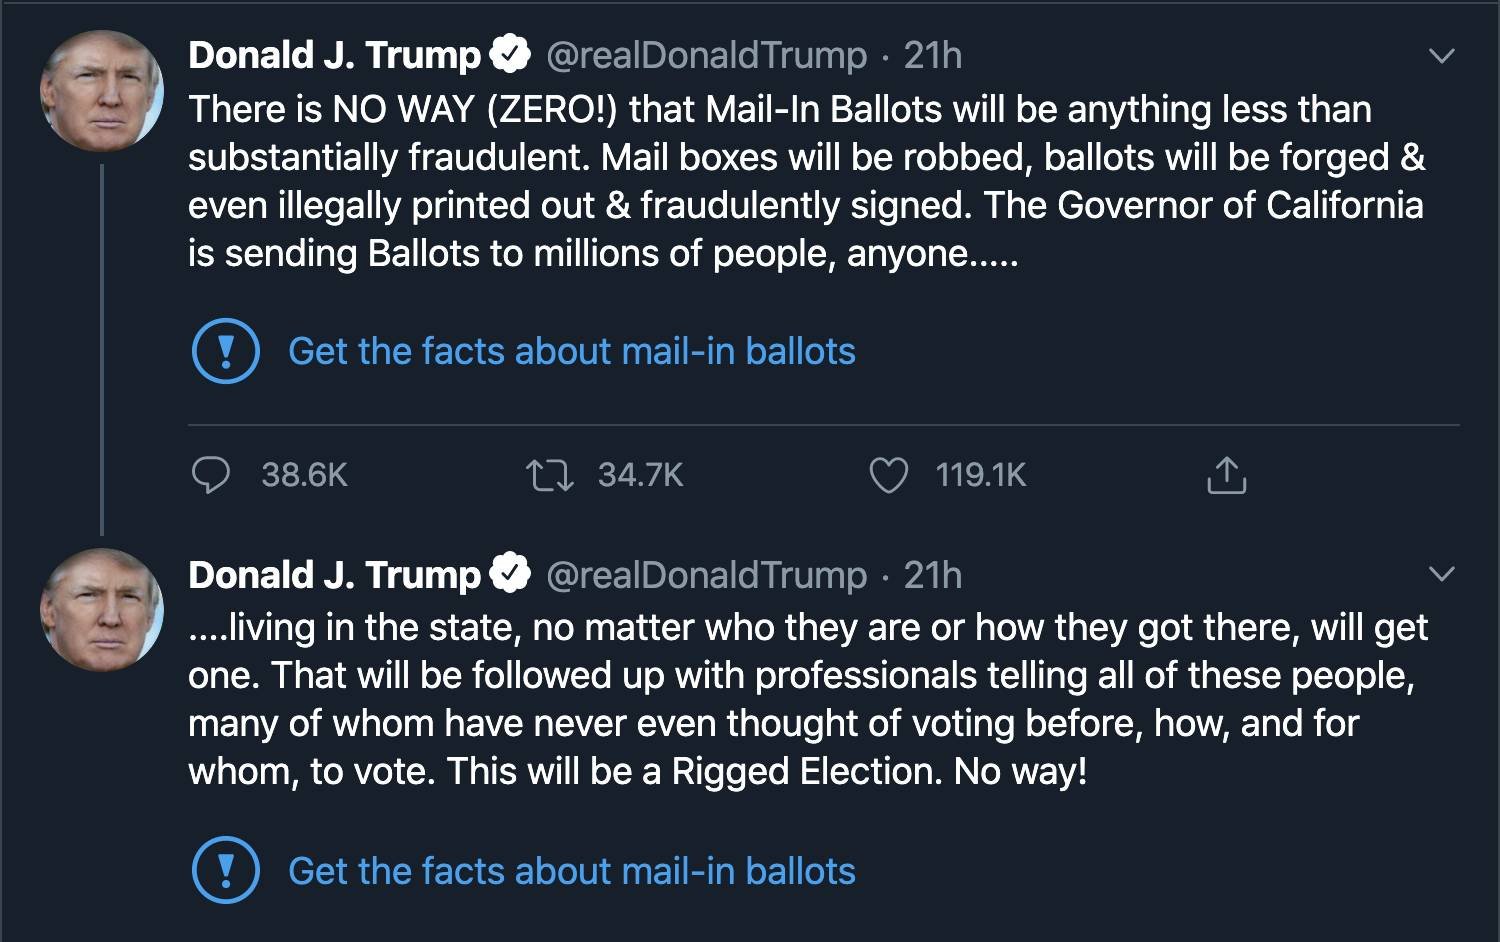
Task: Open Get the facts about mail-in ballots link
Action: click(571, 351)
